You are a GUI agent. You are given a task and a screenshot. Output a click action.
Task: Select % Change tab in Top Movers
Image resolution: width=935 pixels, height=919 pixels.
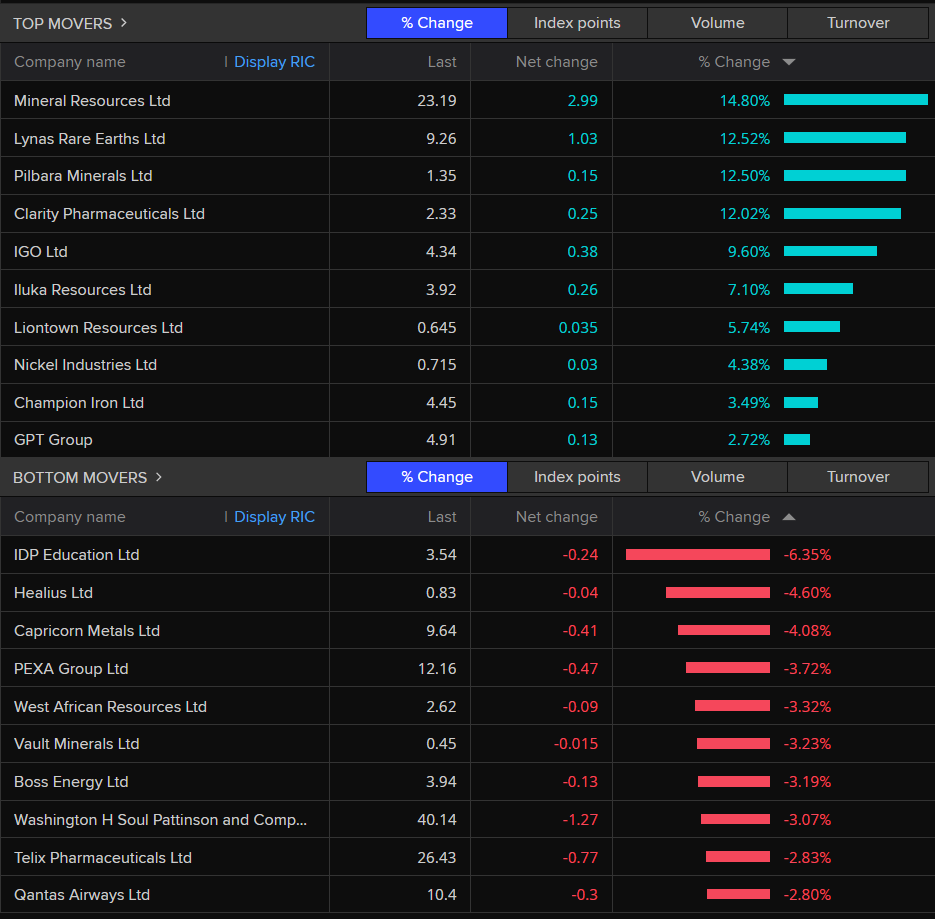(436, 23)
